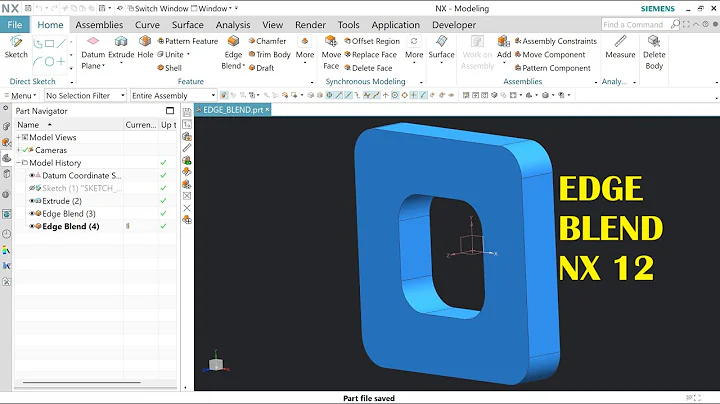Click the Shell command
Viewport: 720px width, 404px height.
pyautogui.click(x=169, y=68)
